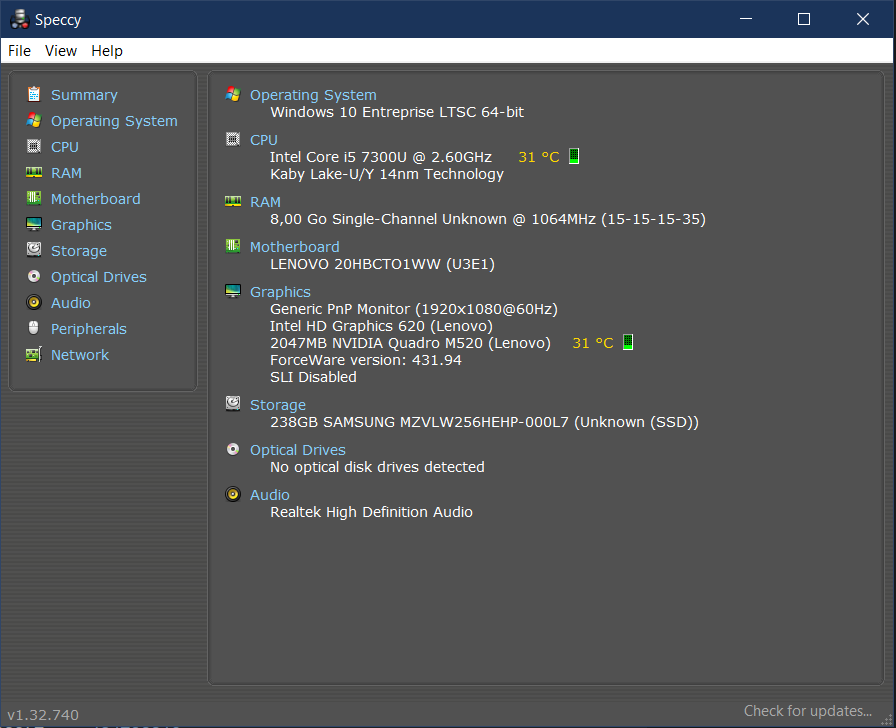
Task: Click the Motherboard icon in sidebar
Action: tap(34, 198)
